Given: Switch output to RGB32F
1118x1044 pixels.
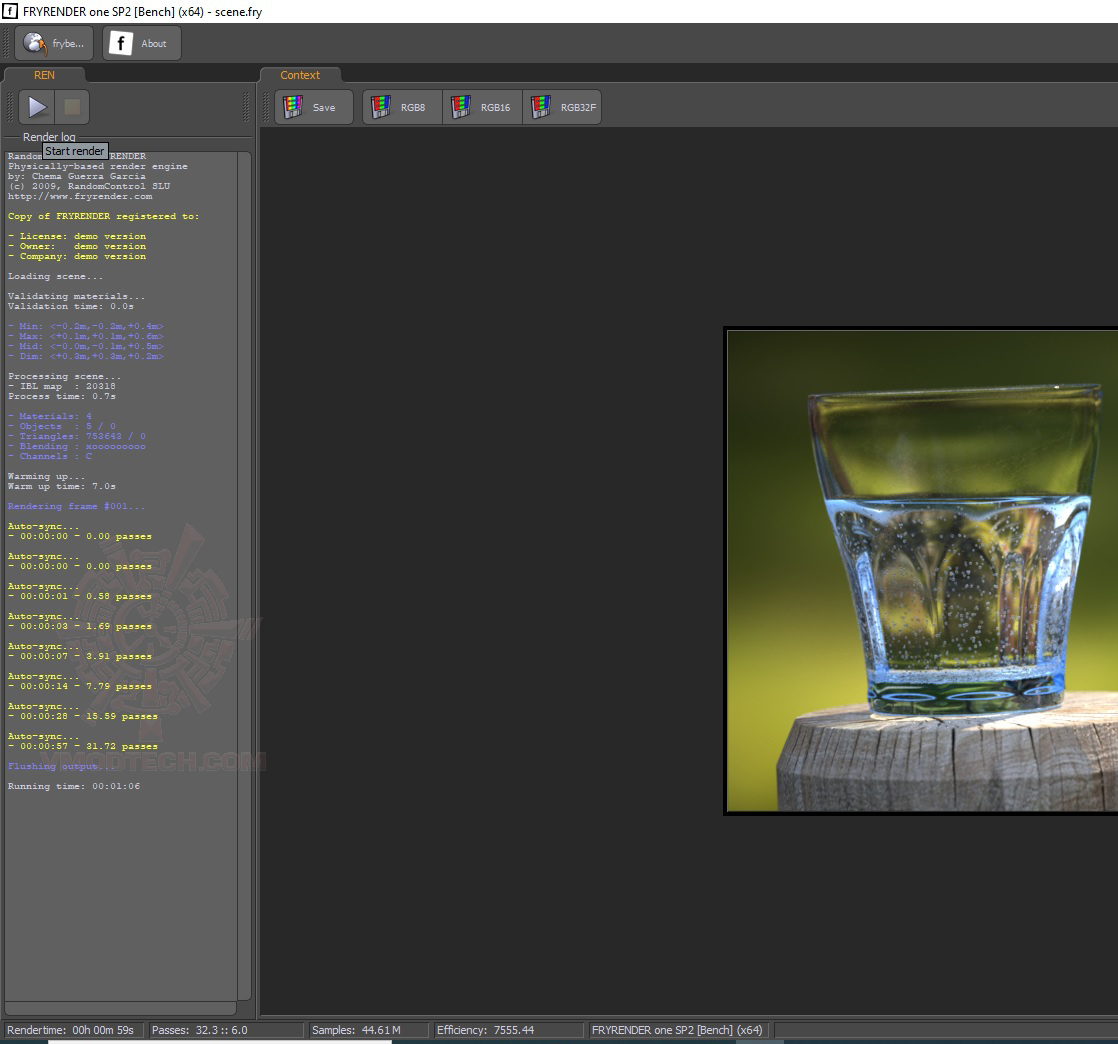Looking at the screenshot, I should click(x=563, y=108).
